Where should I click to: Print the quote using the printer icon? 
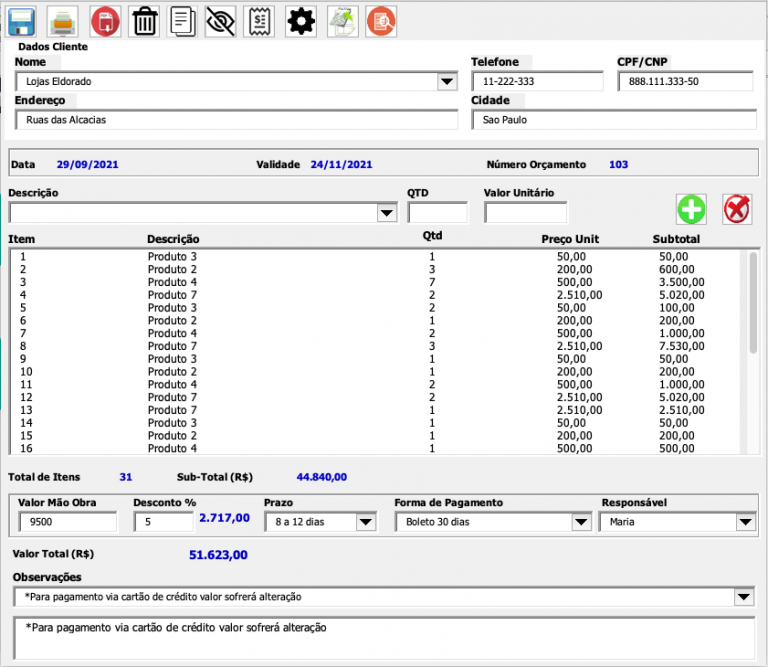point(63,22)
